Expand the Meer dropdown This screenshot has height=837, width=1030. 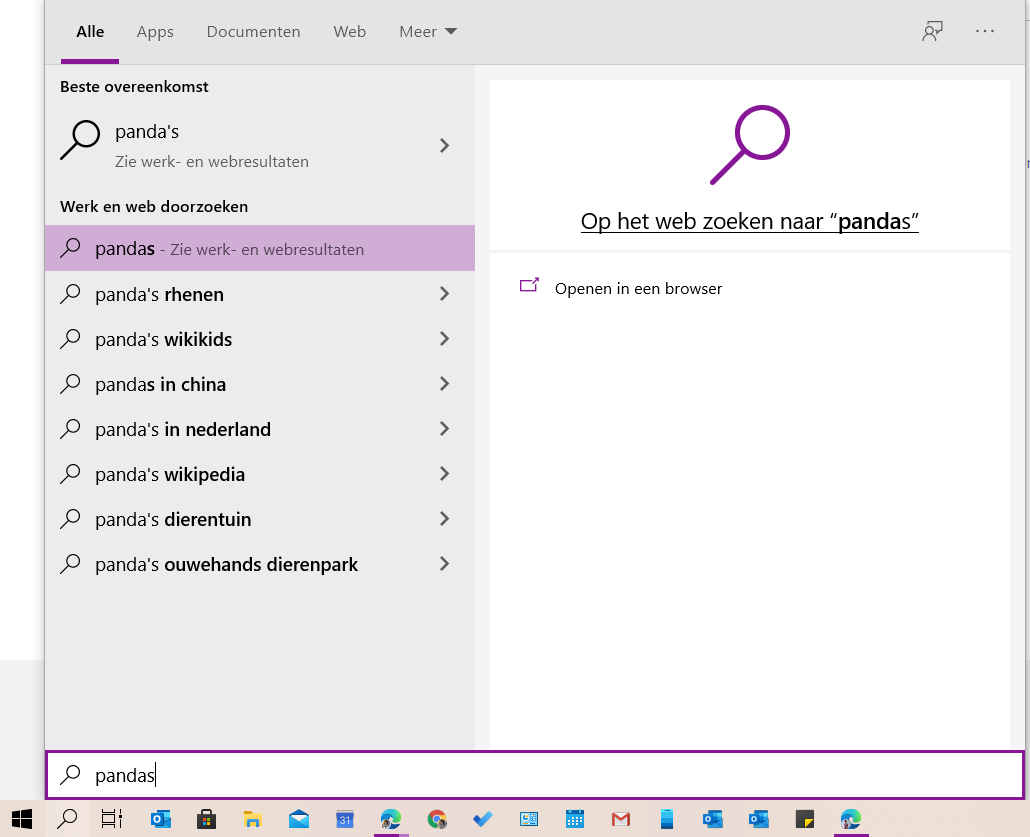[x=428, y=32]
